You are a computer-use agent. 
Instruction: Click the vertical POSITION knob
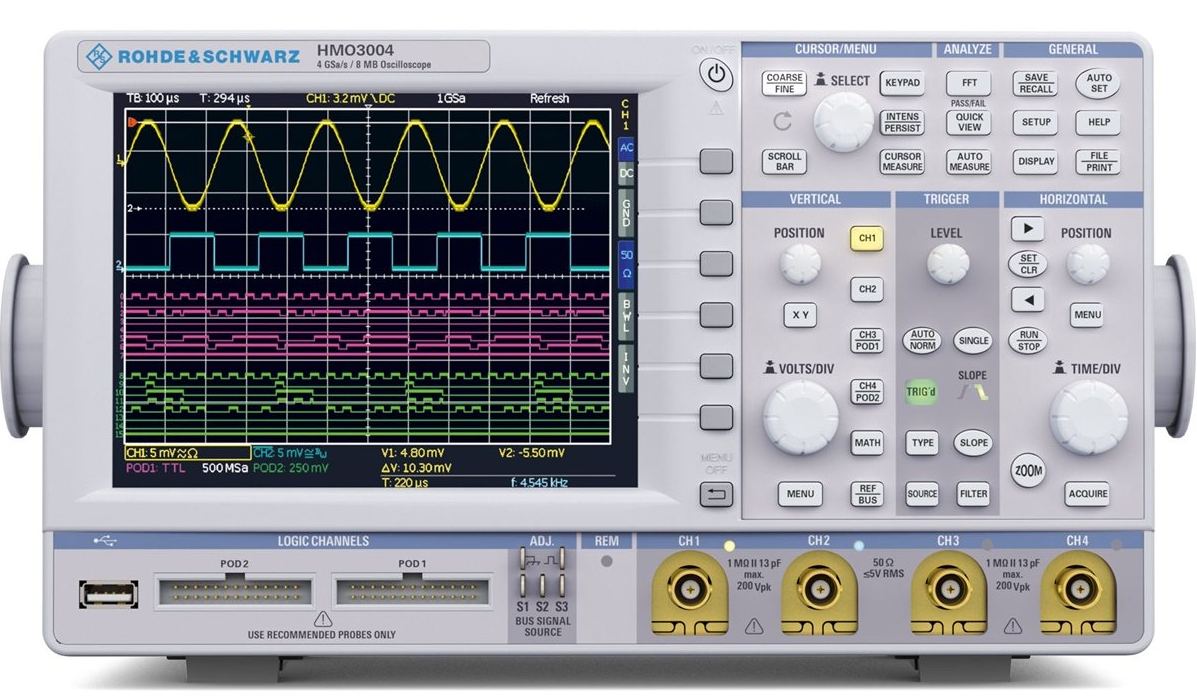coord(799,264)
